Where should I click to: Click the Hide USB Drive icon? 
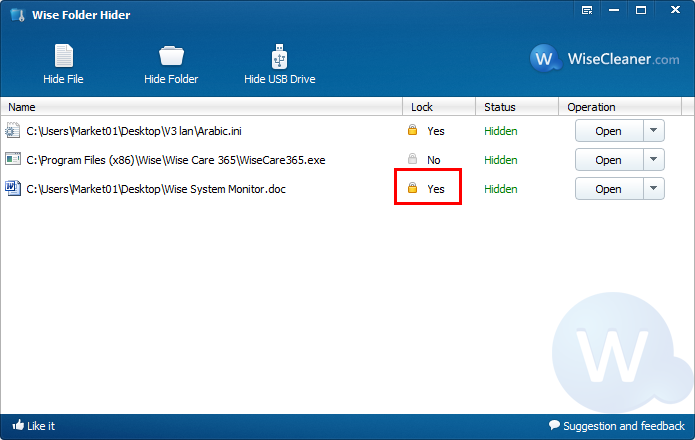279,56
